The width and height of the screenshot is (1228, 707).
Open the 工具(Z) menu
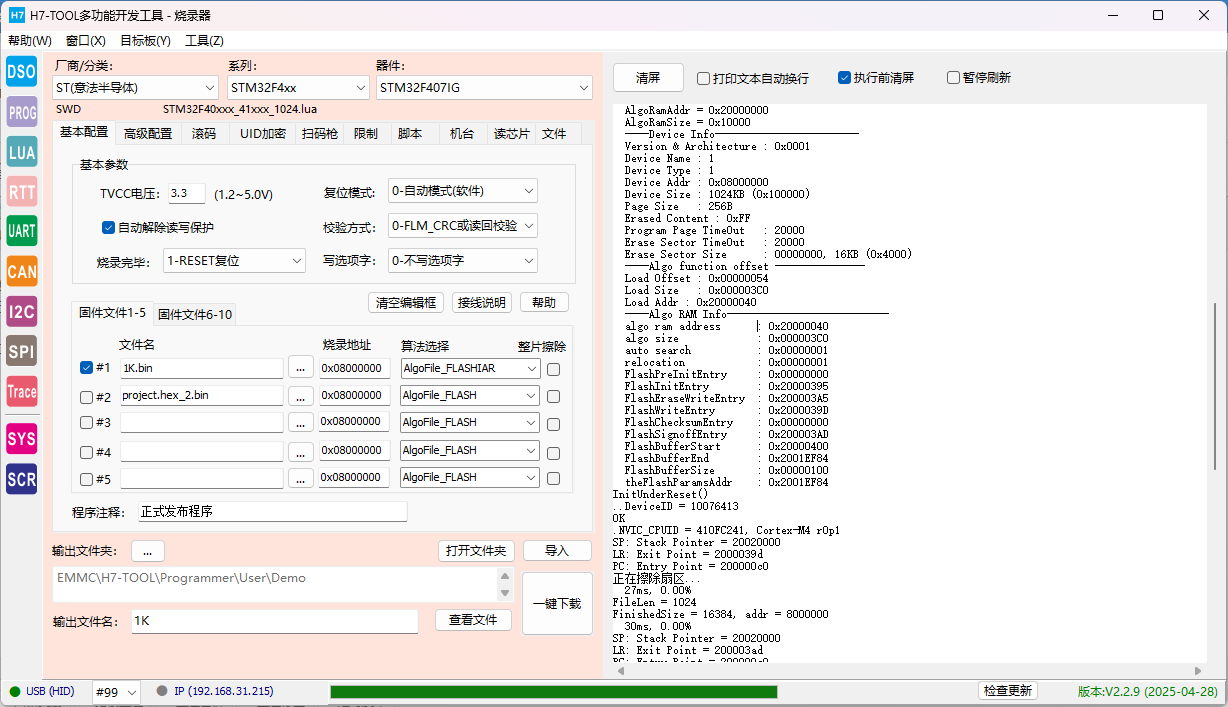(x=204, y=41)
